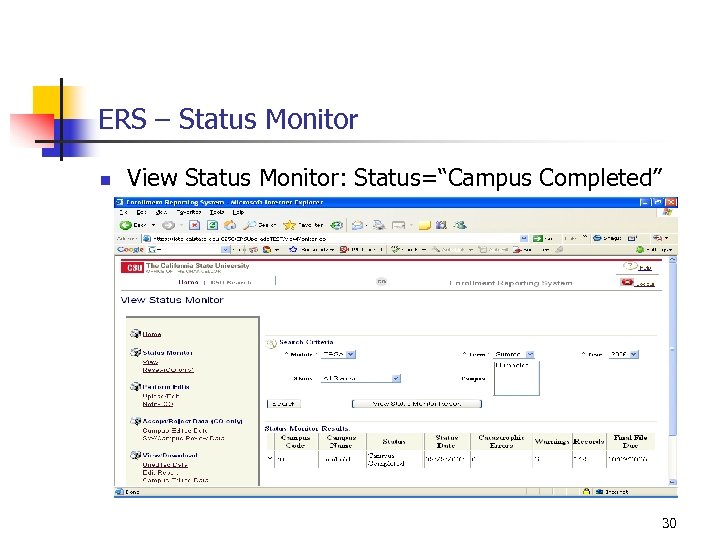The width and height of the screenshot is (720, 540).
Task: Click the Status Monitor sidebar section icon
Action: [x=135, y=352]
